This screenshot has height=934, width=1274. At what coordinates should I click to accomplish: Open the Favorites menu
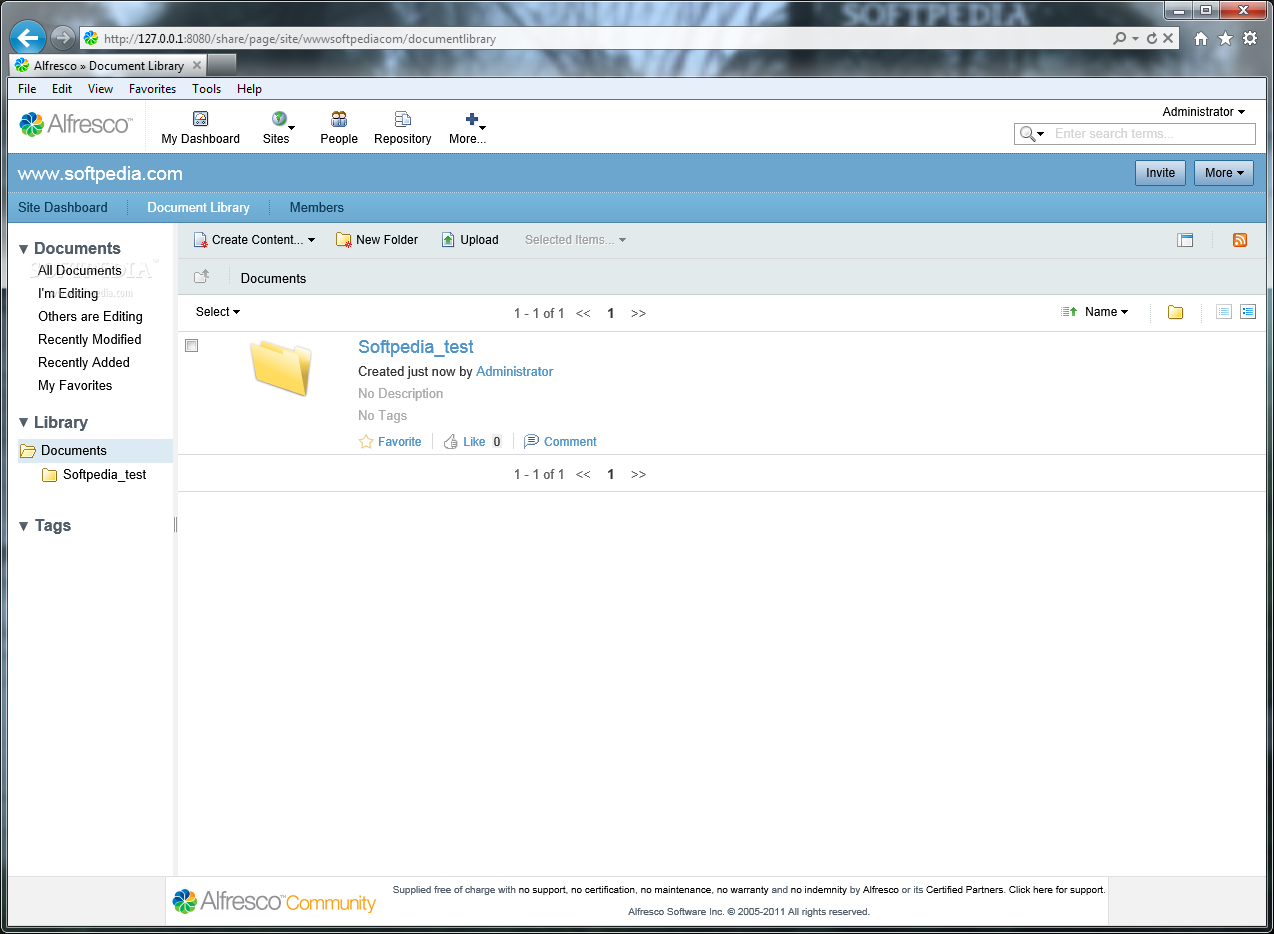(x=152, y=89)
